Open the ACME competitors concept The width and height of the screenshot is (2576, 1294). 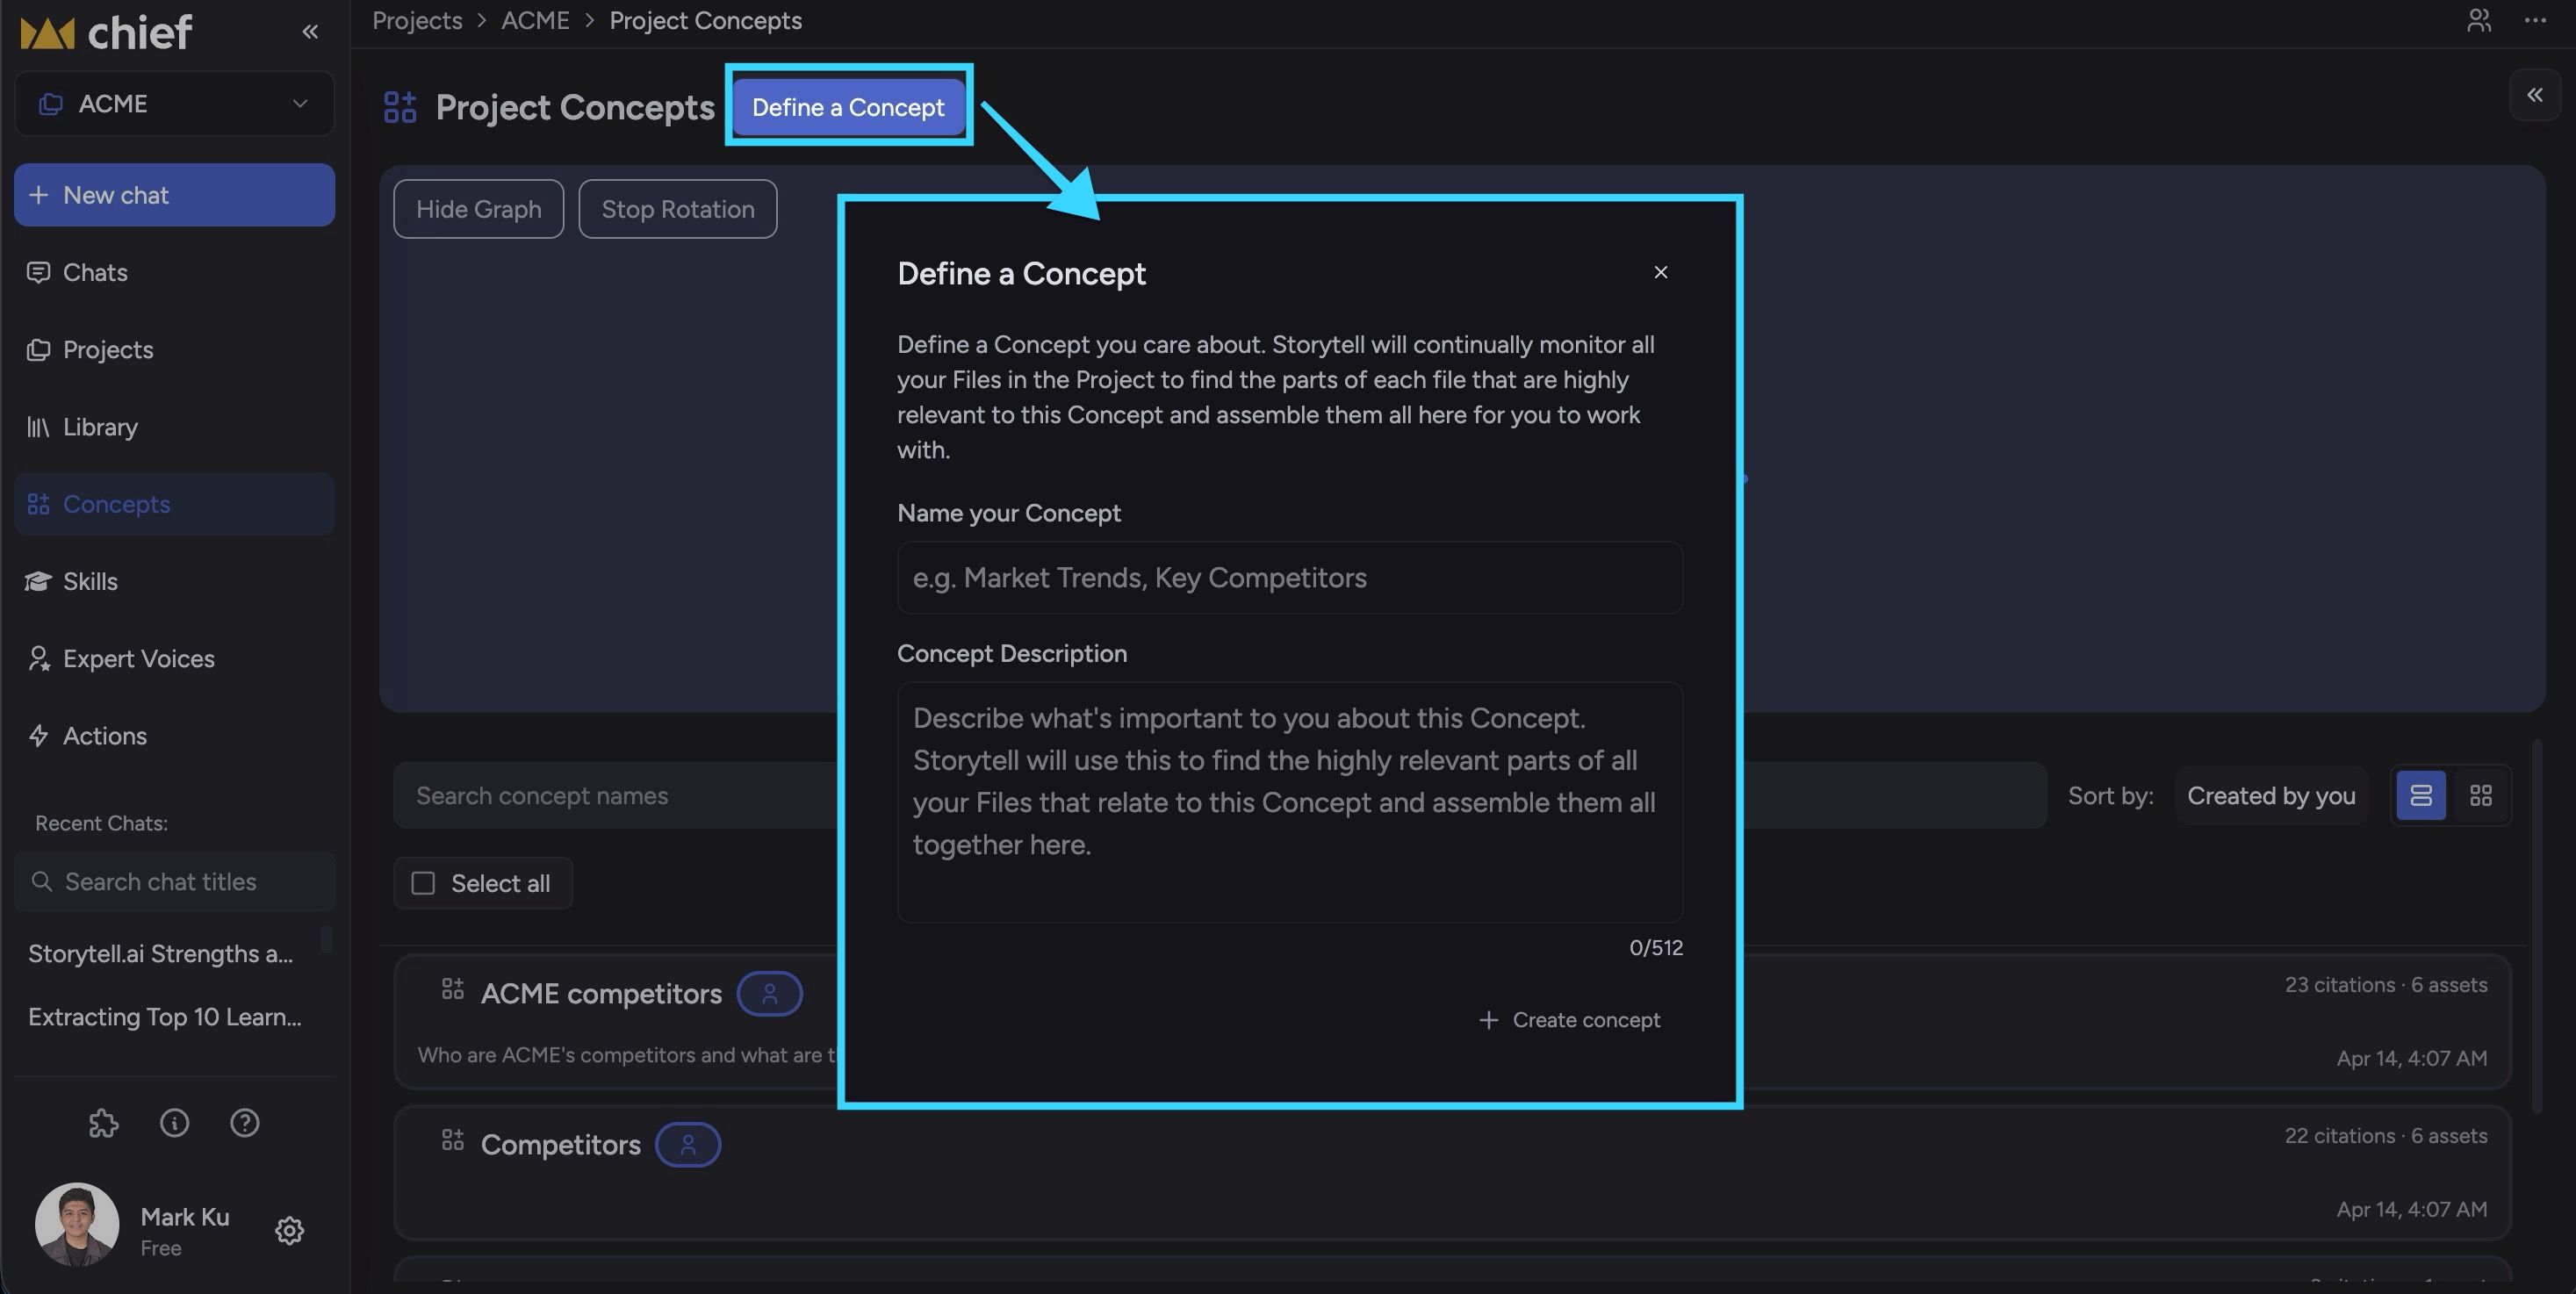tap(601, 994)
